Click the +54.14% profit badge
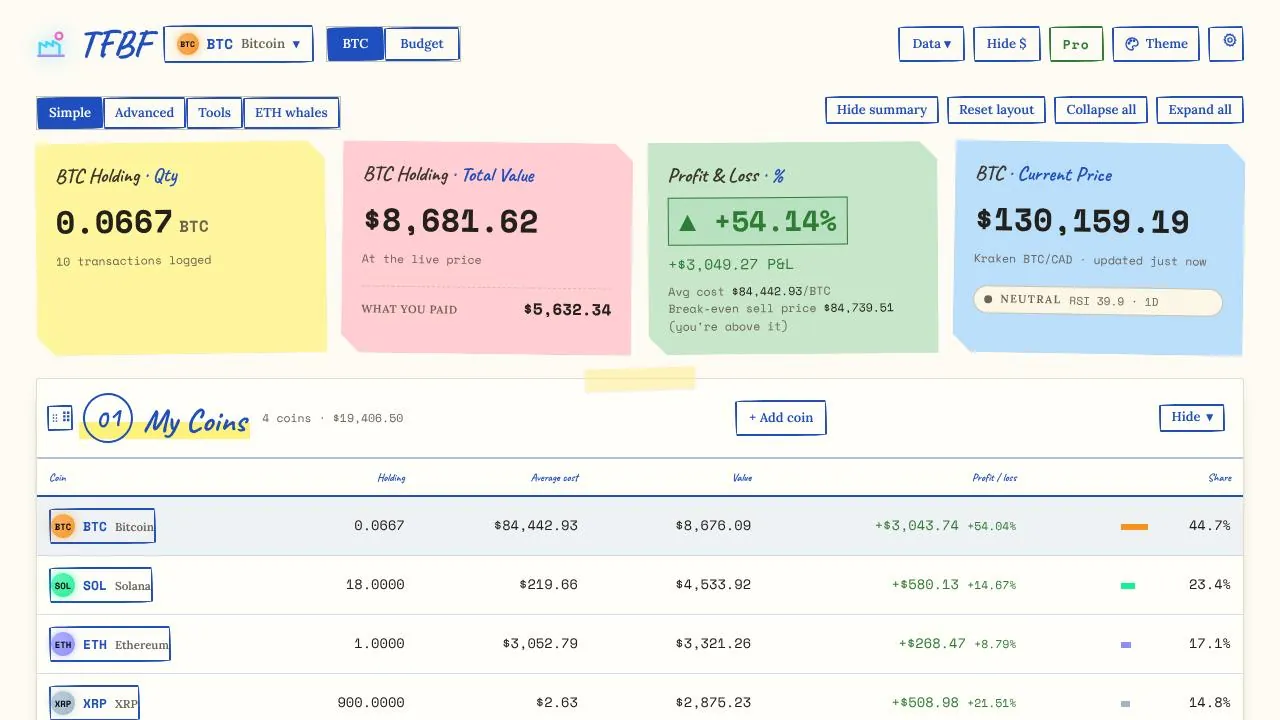The image size is (1280, 720). (757, 221)
